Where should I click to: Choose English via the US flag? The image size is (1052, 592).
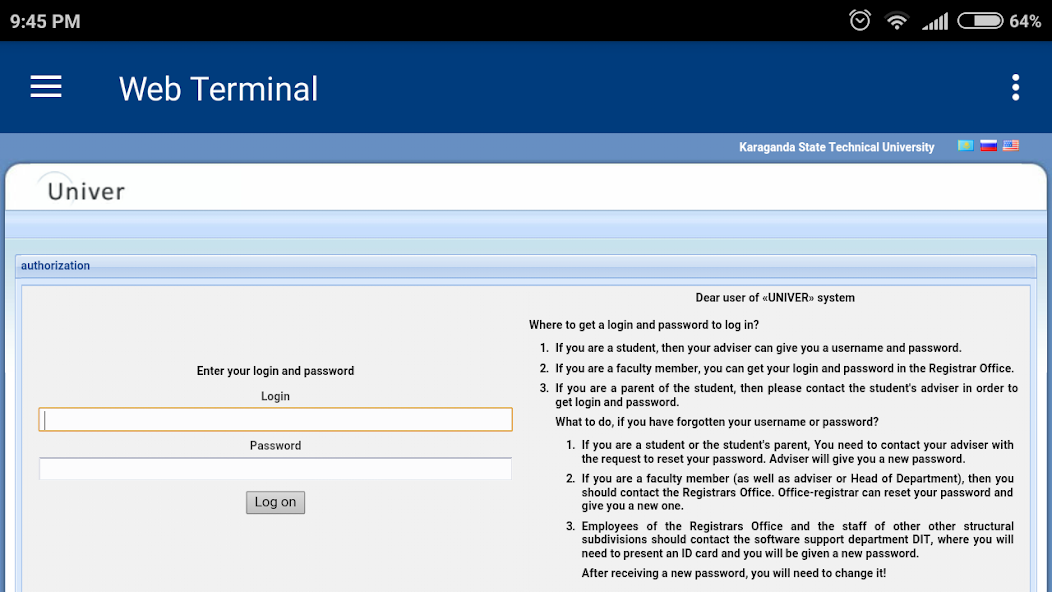pyautogui.click(x=1010, y=145)
